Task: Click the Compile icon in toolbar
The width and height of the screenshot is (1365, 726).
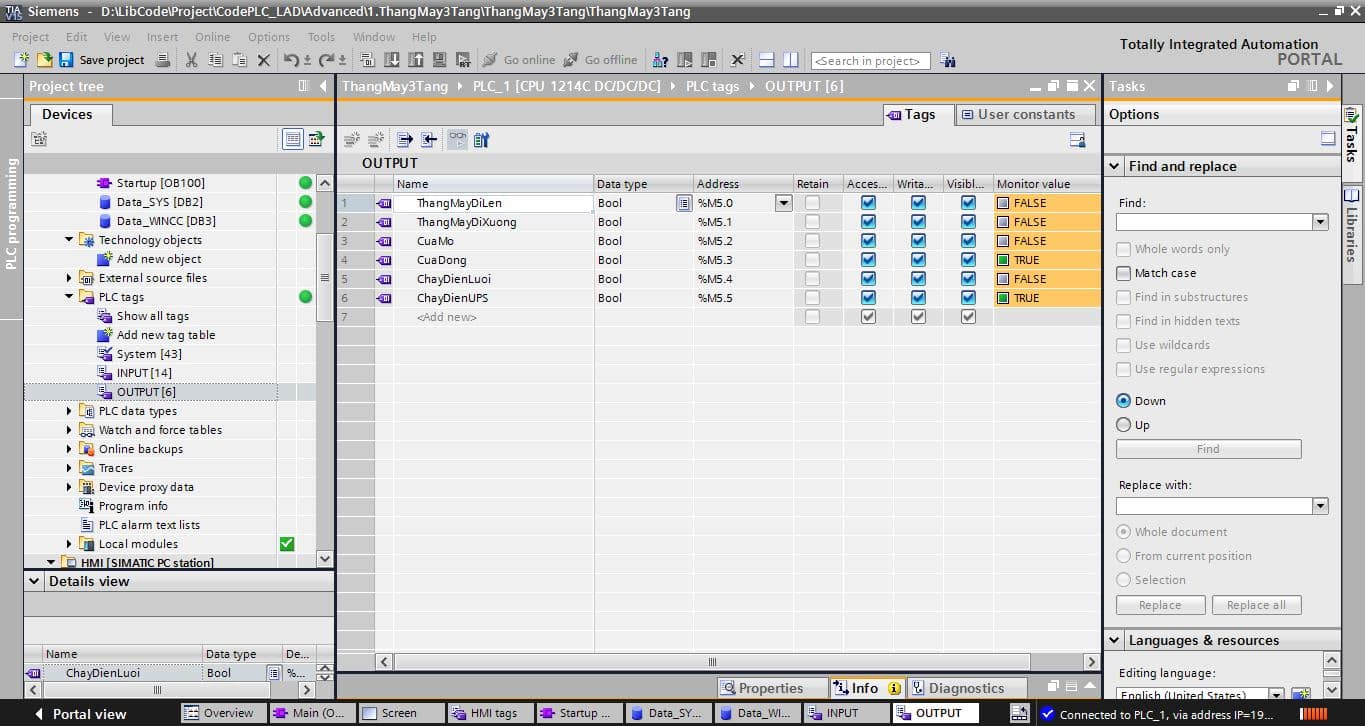Action: pos(367,60)
